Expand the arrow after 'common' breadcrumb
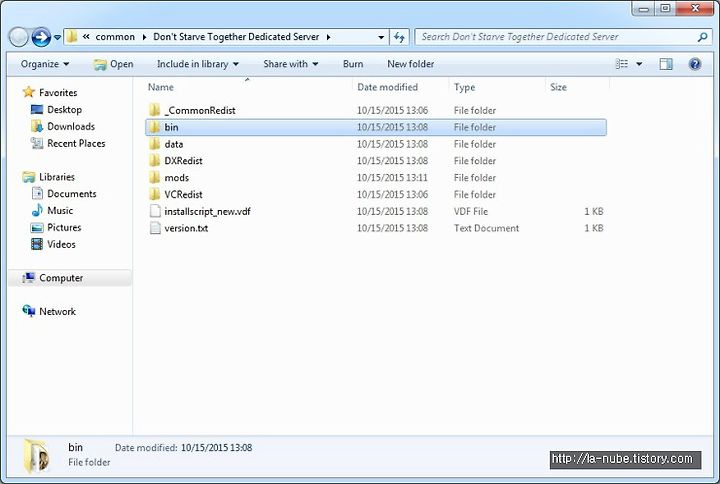Screen dimensions: 720x484 click(x=144, y=37)
